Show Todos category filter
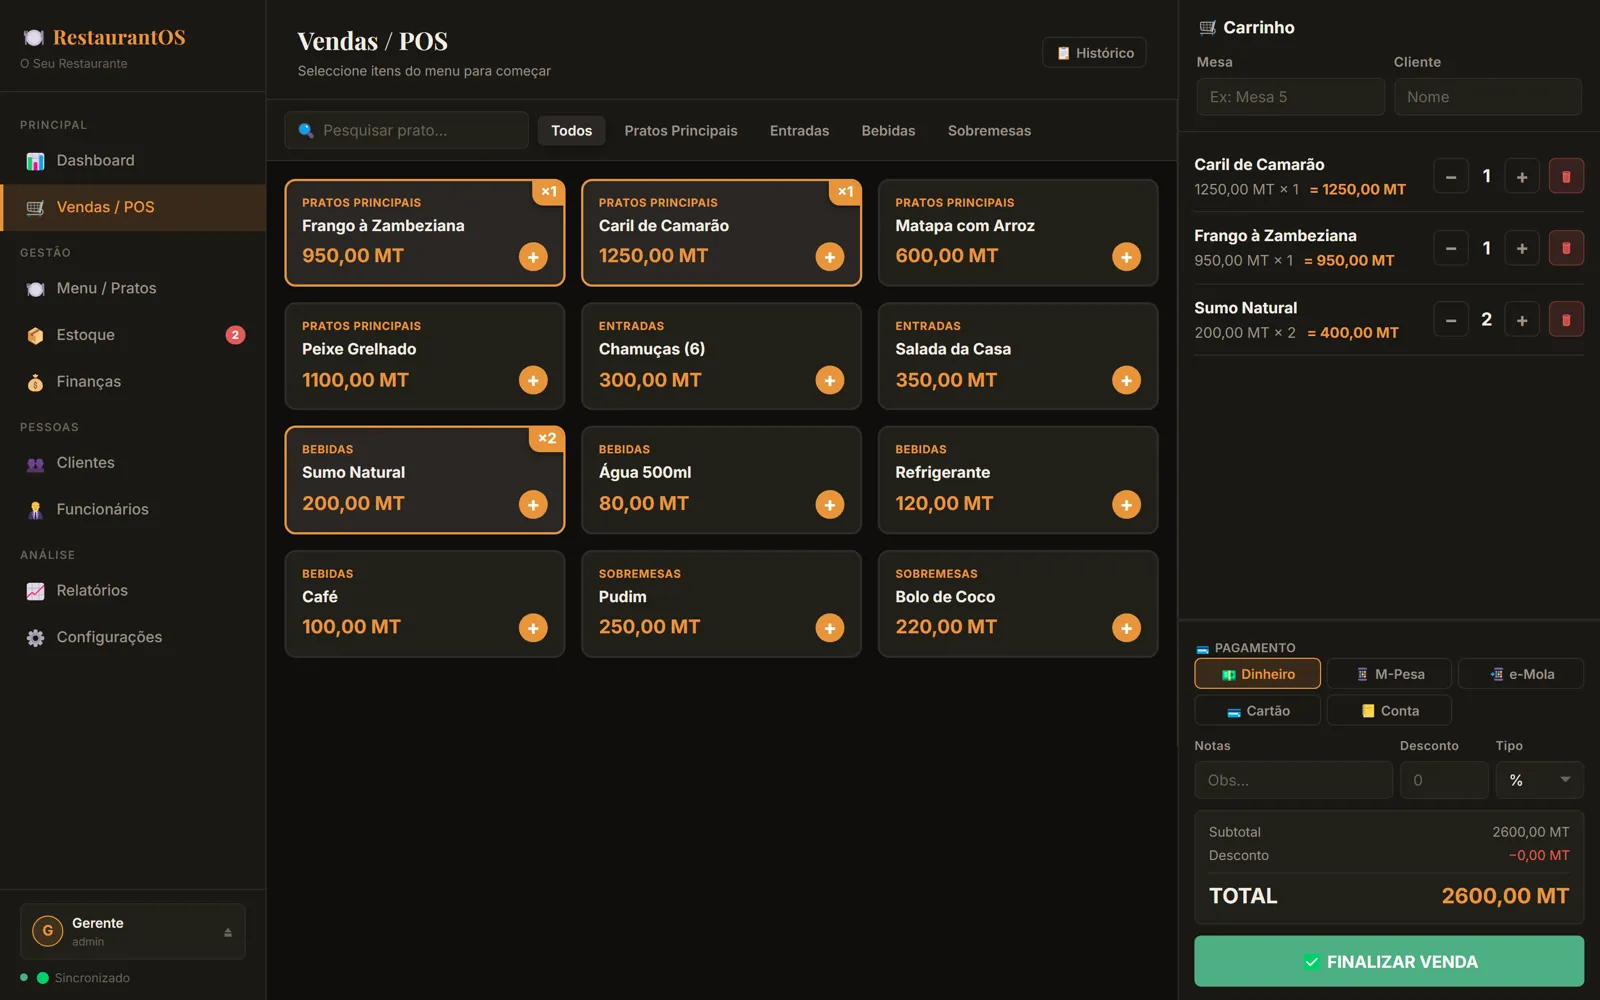This screenshot has height=1000, width=1600. tap(571, 131)
